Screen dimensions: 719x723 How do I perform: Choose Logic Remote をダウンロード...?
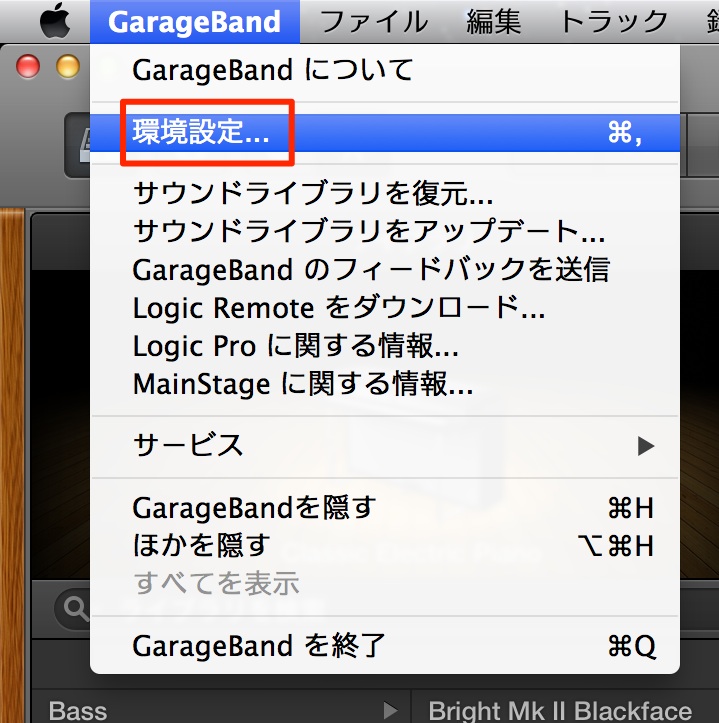tap(385, 308)
